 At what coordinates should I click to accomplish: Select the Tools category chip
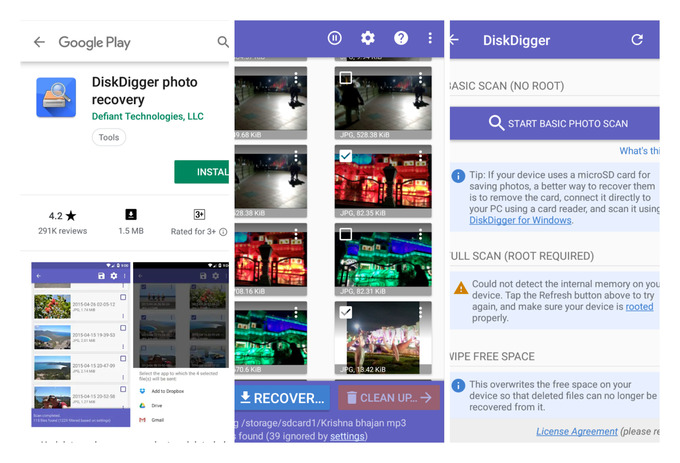click(x=109, y=137)
